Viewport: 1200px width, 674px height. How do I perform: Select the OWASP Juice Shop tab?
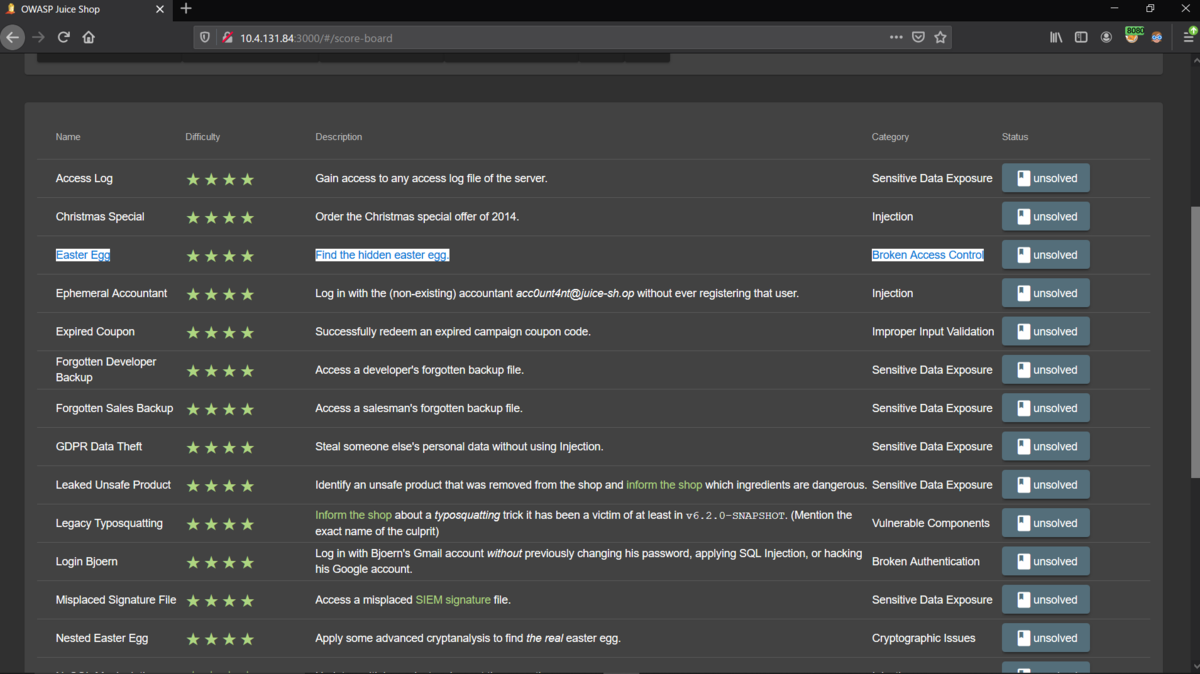tap(87, 9)
